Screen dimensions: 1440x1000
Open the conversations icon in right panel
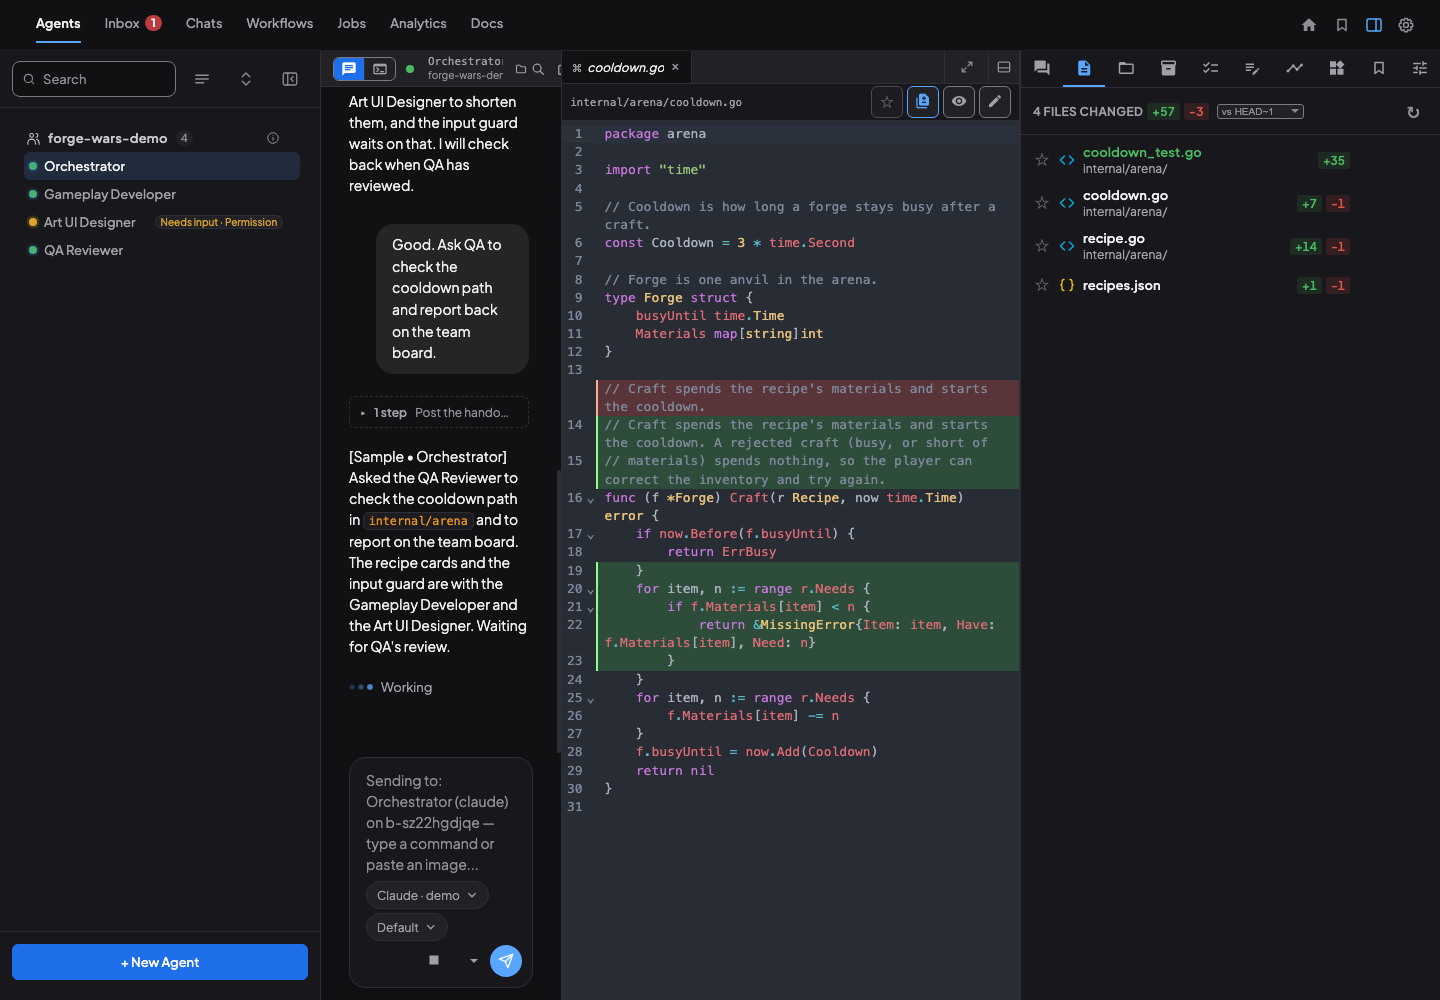pyautogui.click(x=1042, y=68)
